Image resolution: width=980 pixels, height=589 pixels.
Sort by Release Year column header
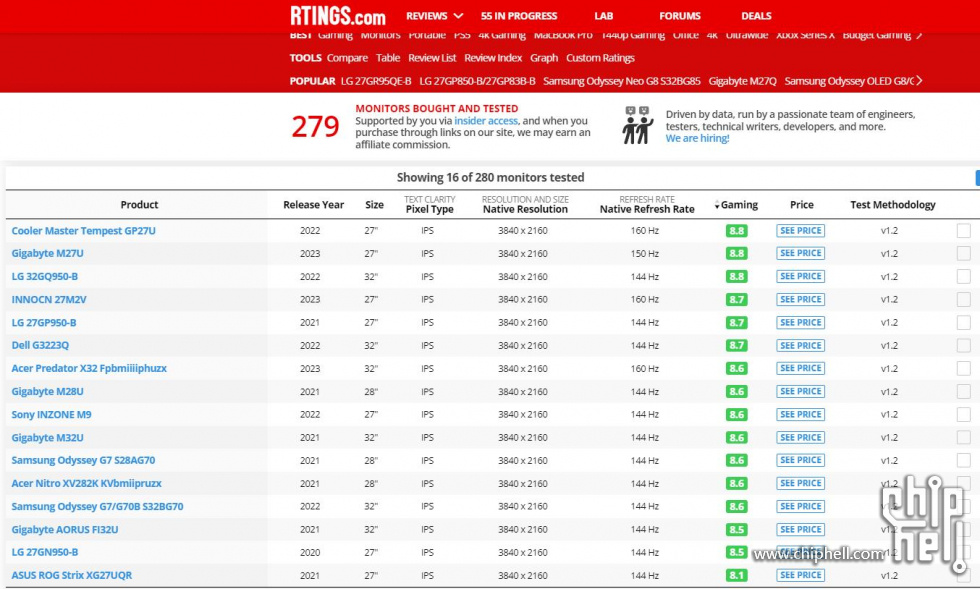click(x=313, y=204)
